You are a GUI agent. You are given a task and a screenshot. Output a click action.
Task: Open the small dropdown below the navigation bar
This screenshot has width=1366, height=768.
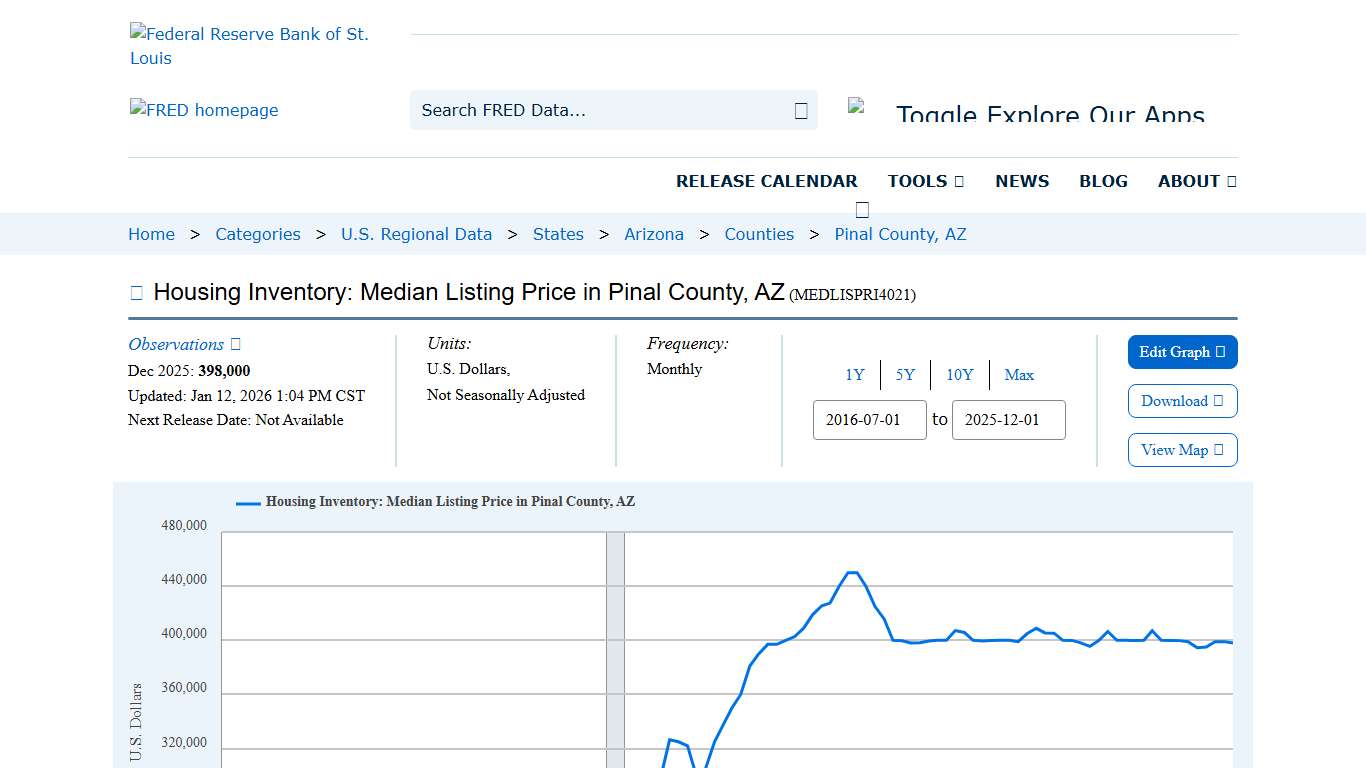click(861, 209)
